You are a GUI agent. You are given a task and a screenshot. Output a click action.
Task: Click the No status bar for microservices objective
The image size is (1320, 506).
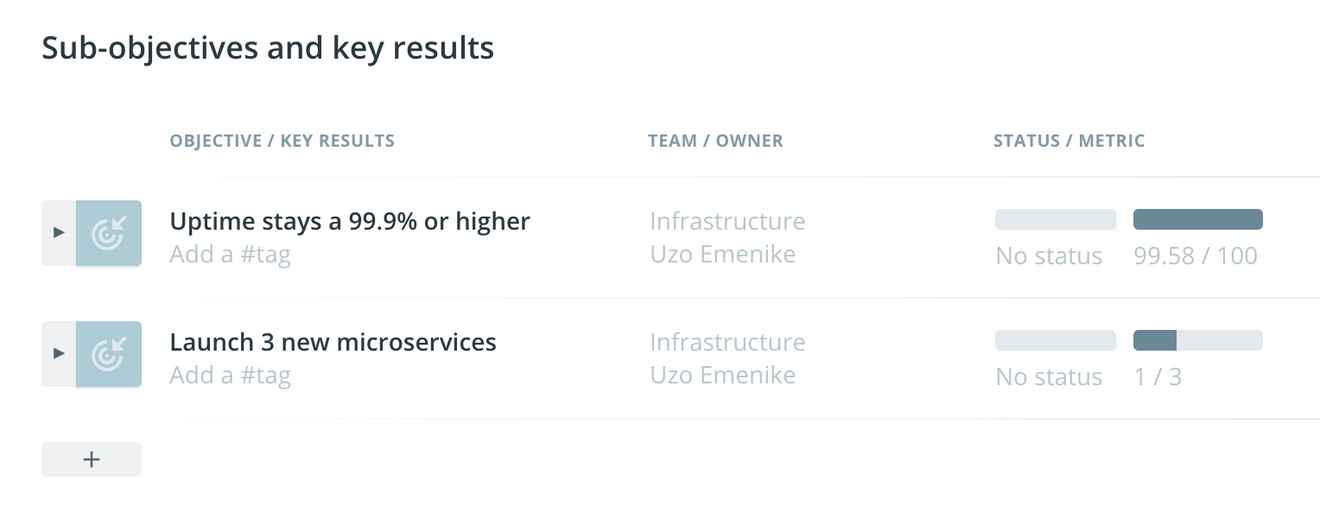pos(1055,341)
